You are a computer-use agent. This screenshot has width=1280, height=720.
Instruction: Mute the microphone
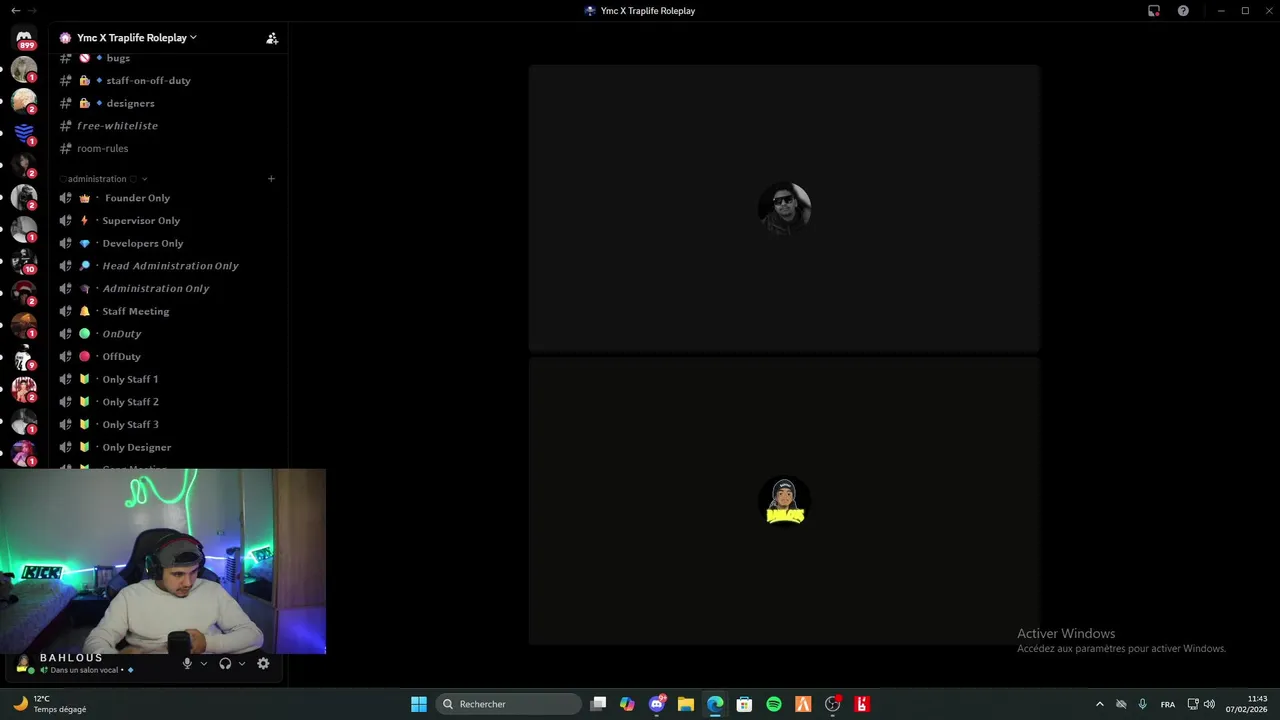coord(187,664)
